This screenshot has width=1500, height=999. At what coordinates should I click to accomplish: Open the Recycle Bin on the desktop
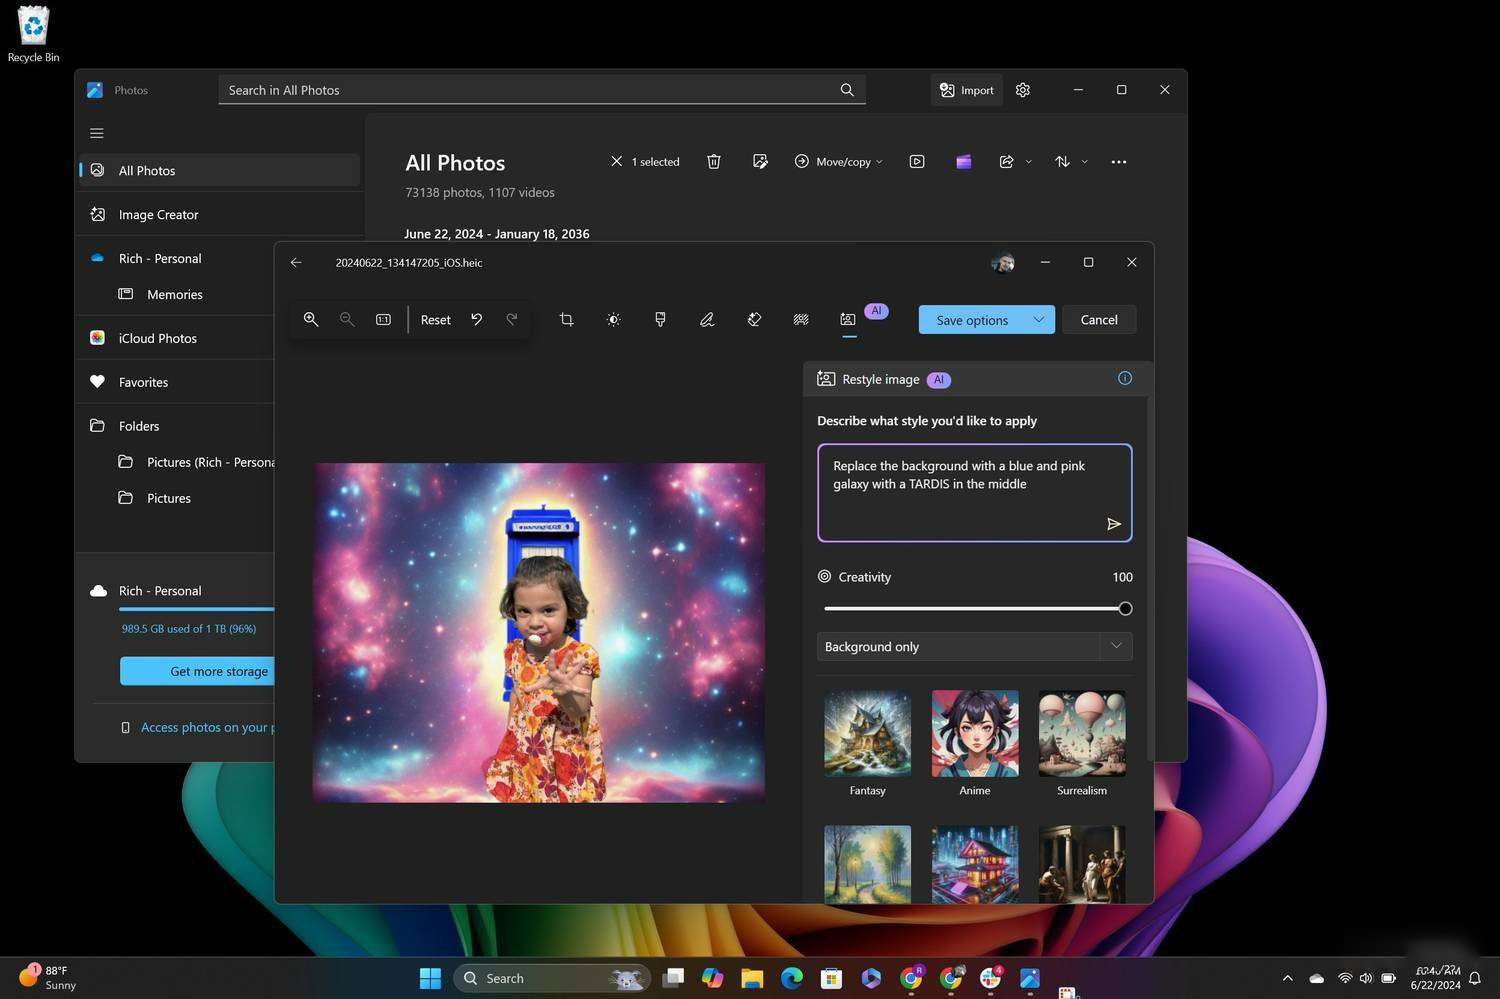coord(33,35)
